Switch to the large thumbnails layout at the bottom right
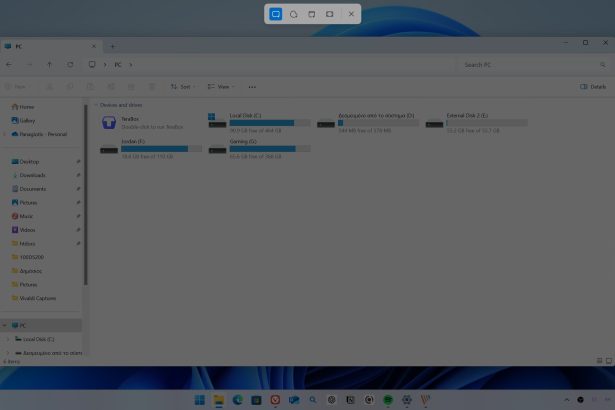This screenshot has height=410, width=615. (x=609, y=361)
